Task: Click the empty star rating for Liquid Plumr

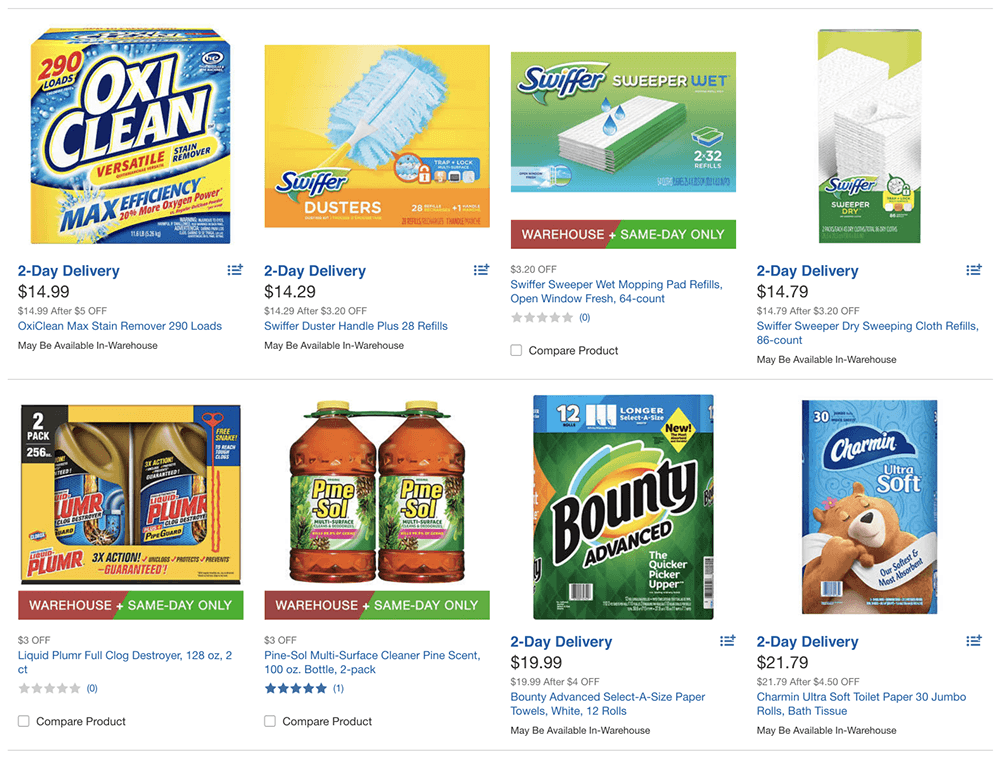Action: (49, 688)
